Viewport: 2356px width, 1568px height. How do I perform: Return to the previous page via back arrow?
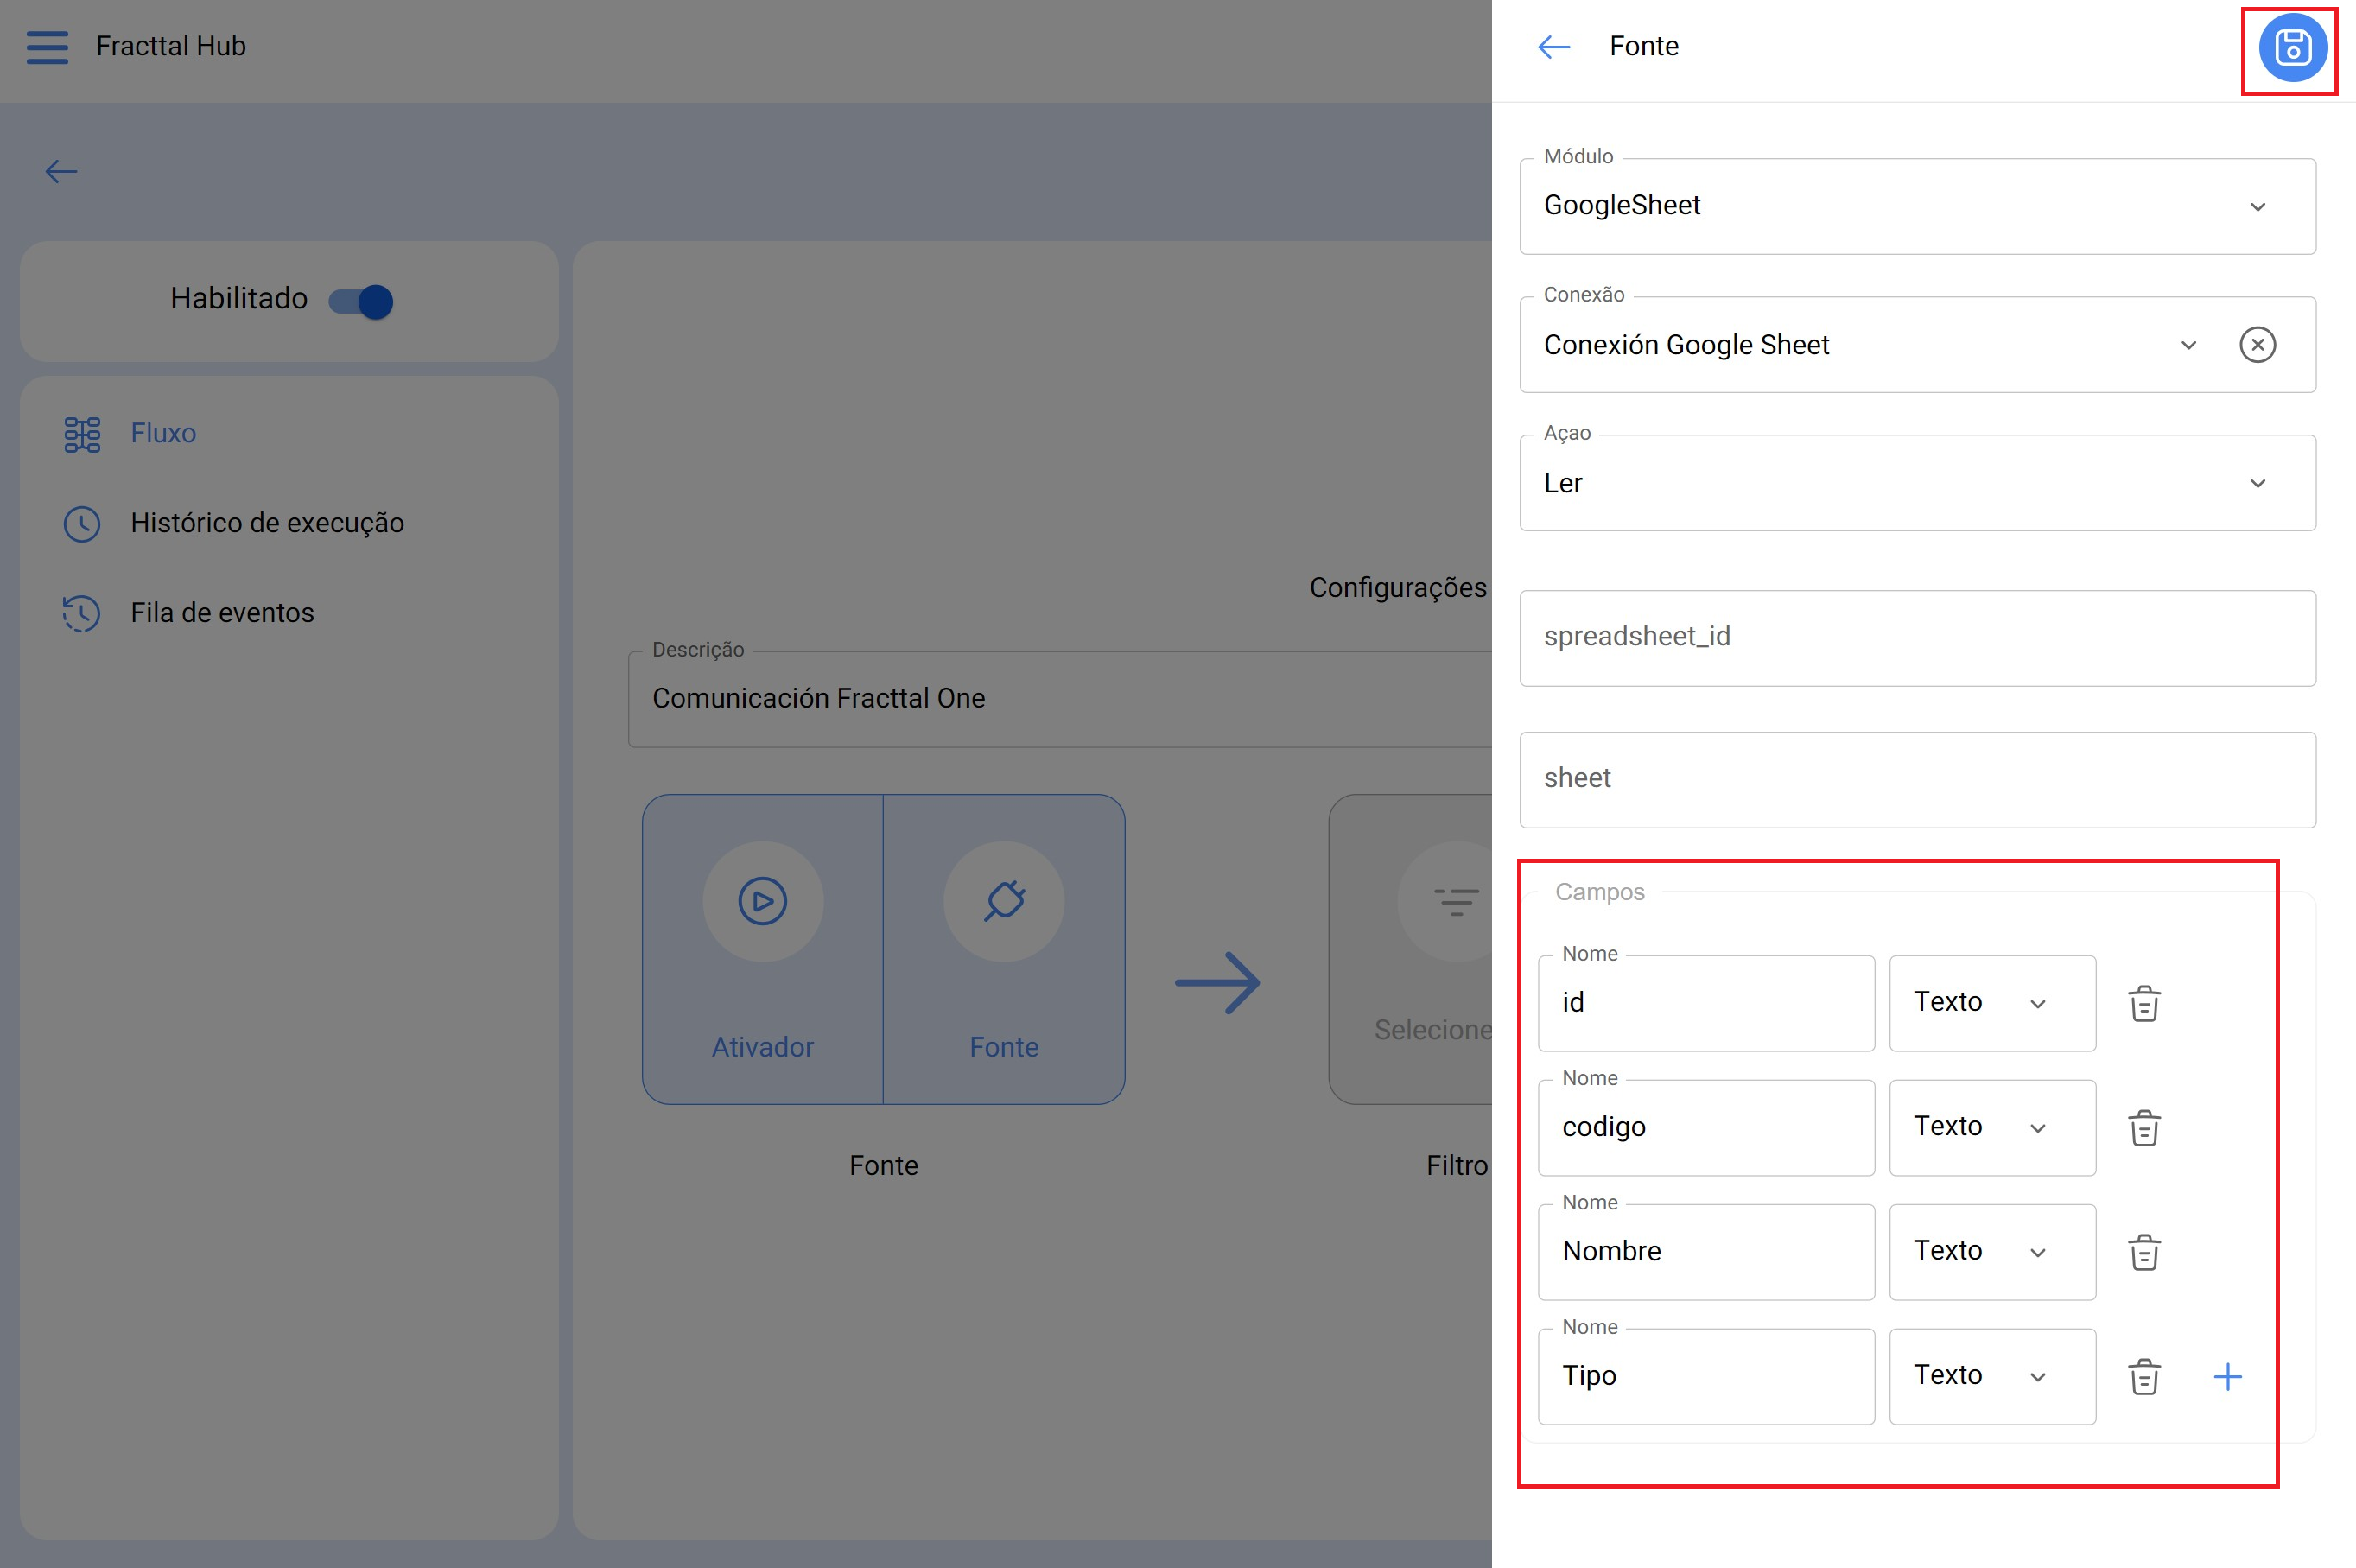point(61,172)
